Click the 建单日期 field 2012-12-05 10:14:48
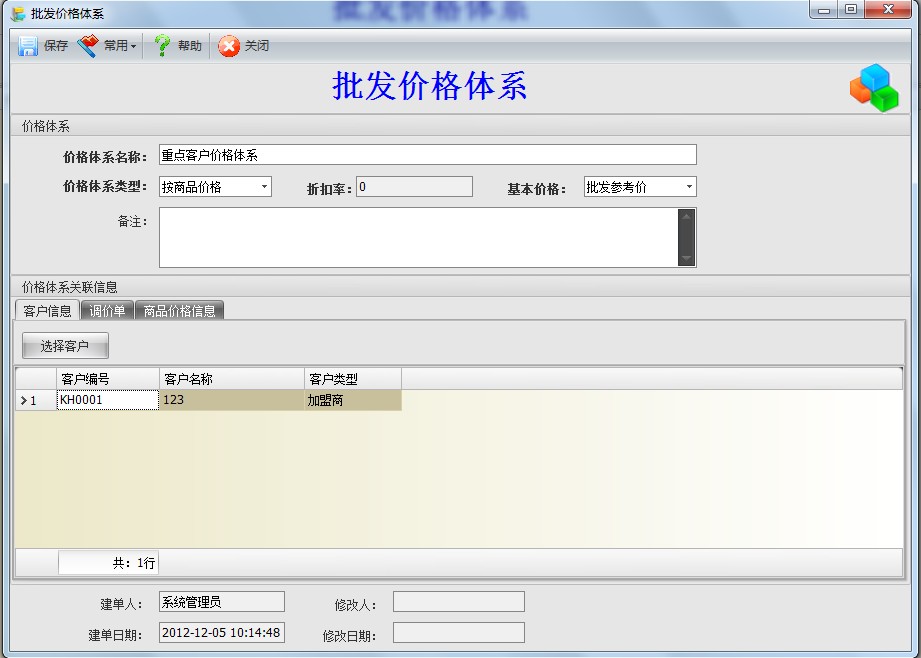Image resolution: width=921 pixels, height=658 pixels. tap(222, 633)
